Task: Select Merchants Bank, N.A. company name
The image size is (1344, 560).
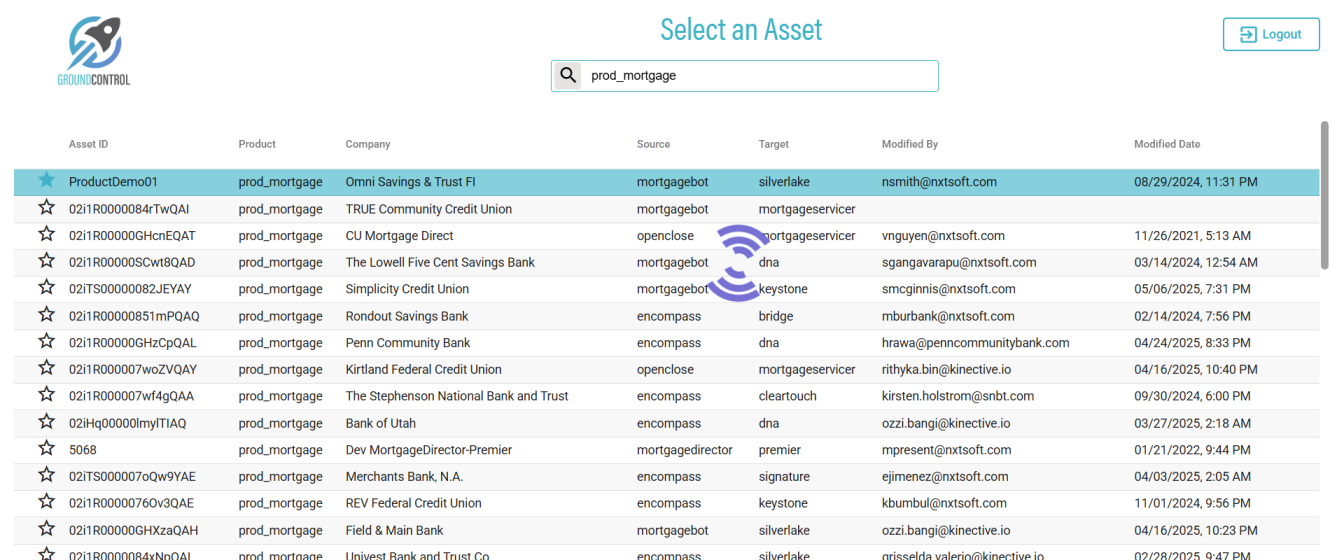Action: (404, 477)
